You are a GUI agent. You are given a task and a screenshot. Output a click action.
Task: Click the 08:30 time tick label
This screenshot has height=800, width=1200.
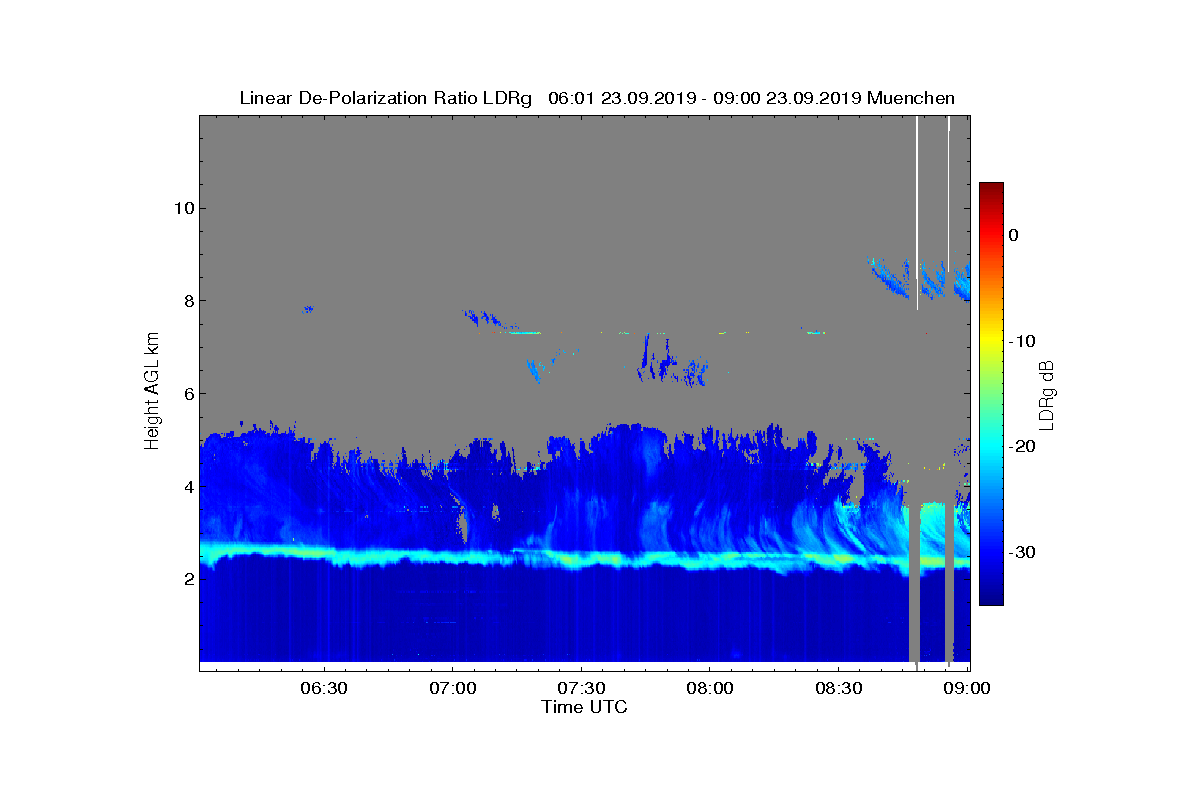[x=838, y=689]
